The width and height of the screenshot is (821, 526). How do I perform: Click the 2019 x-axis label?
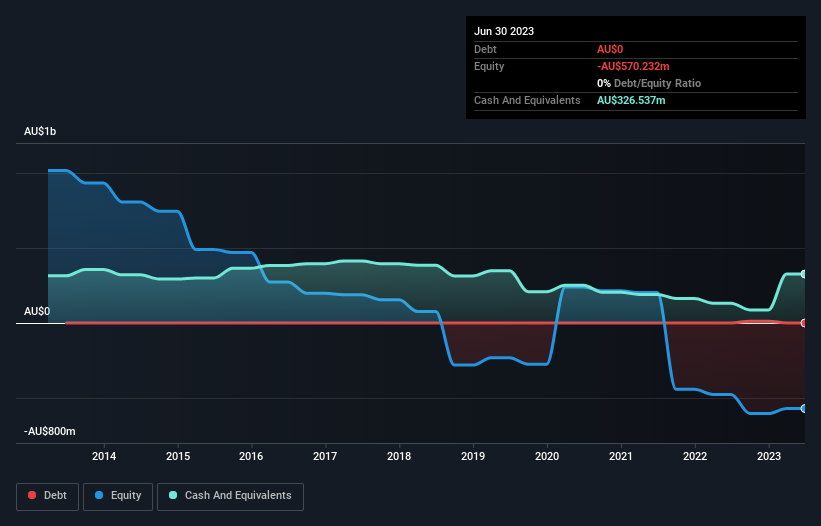tap(473, 456)
